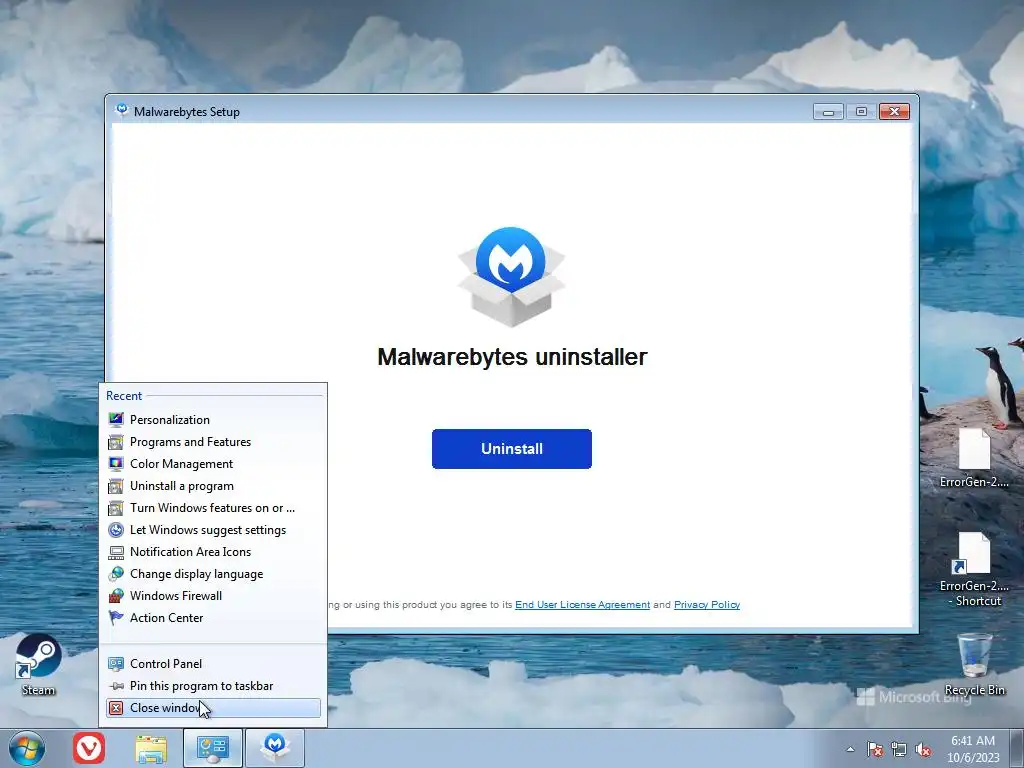The height and width of the screenshot is (768, 1024).
Task: Click Close window in the jump list
Action: [213, 708]
